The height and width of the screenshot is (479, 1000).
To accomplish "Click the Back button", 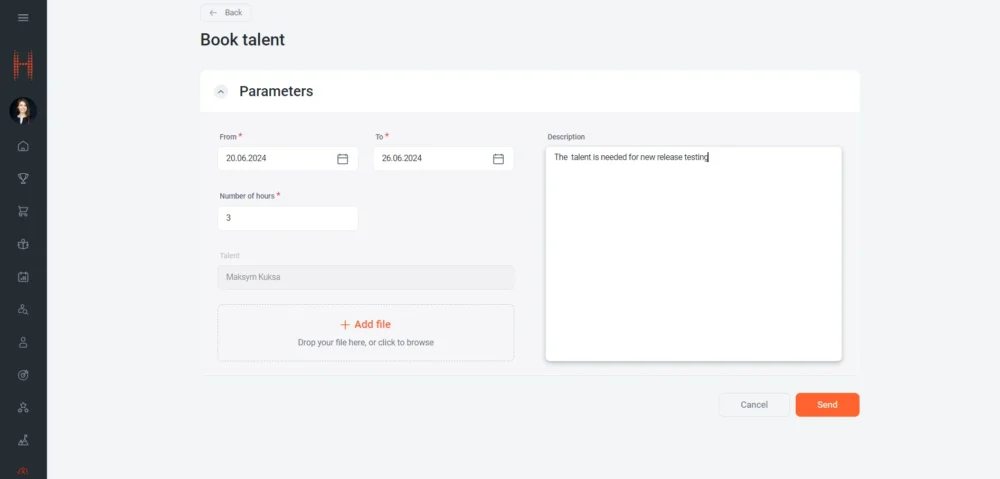I will pyautogui.click(x=226, y=12).
